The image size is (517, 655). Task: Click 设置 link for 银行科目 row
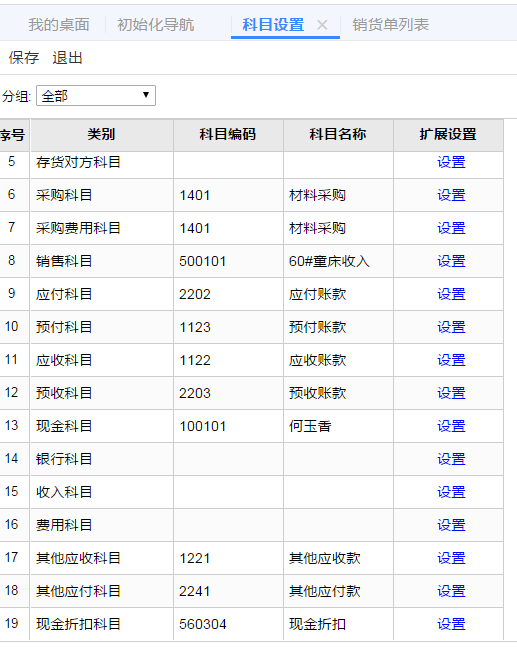(x=451, y=459)
